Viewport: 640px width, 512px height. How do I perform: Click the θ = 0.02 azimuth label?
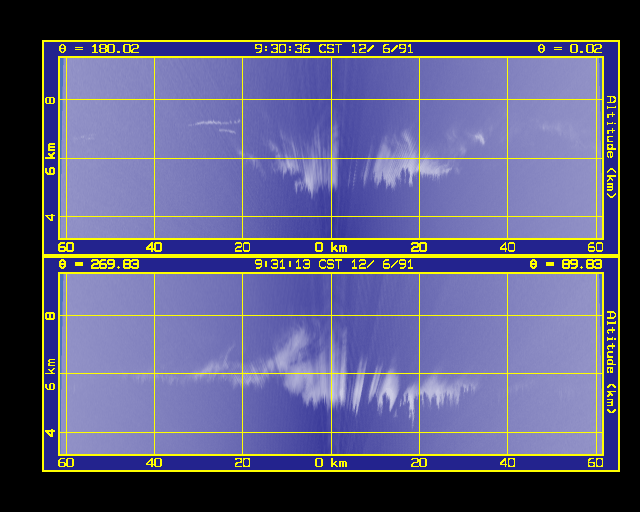(x=570, y=49)
